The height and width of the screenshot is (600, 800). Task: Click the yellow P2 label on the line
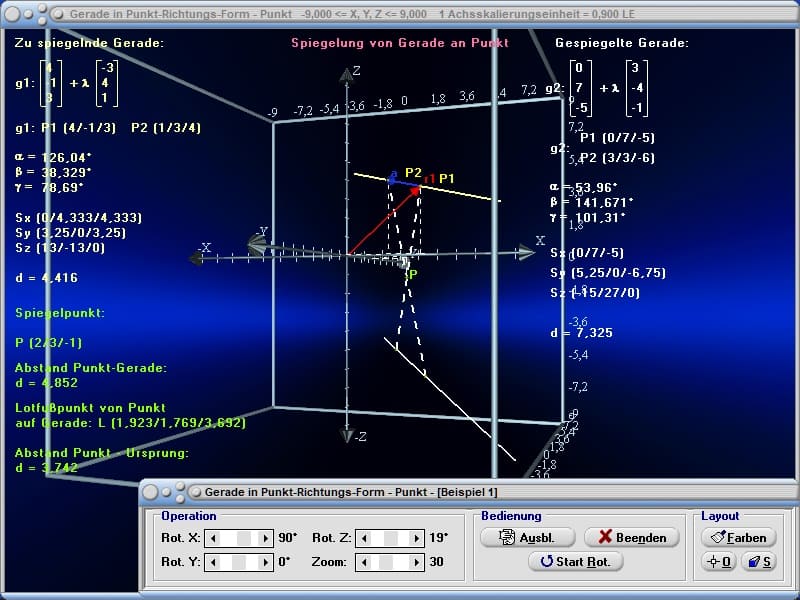pyautogui.click(x=413, y=172)
